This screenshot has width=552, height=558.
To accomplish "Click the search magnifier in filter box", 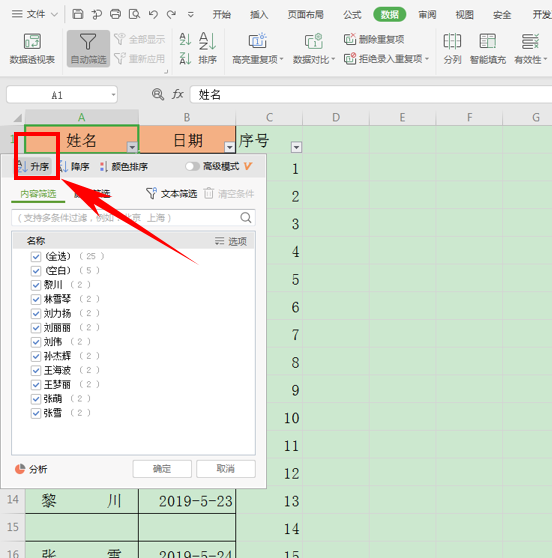I will tap(246, 217).
